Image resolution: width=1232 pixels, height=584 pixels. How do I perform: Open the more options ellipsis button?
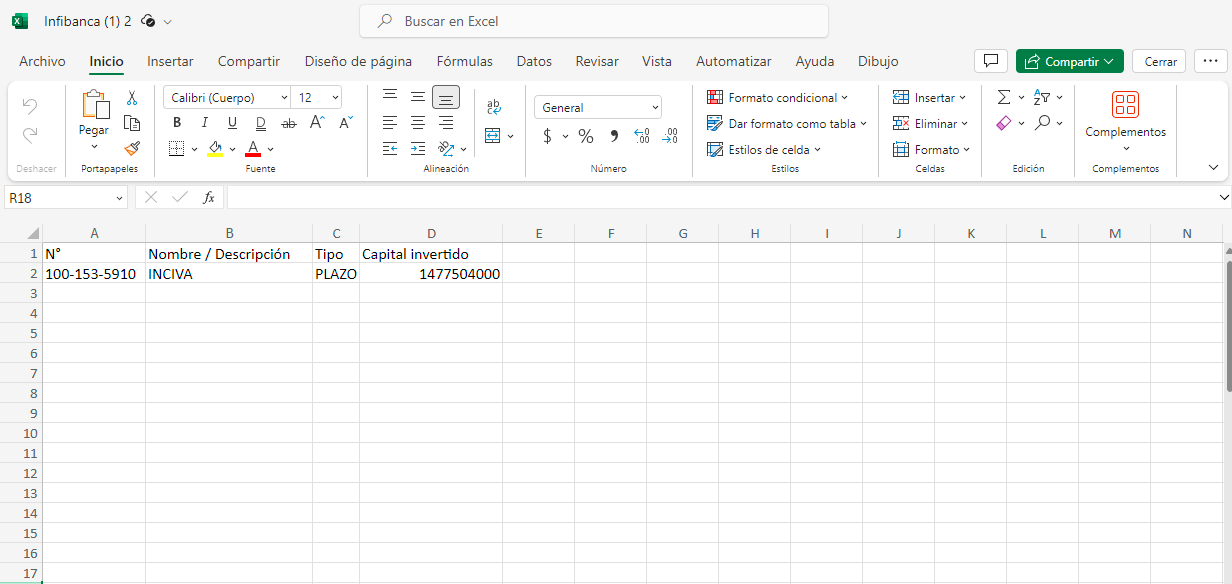1211,61
